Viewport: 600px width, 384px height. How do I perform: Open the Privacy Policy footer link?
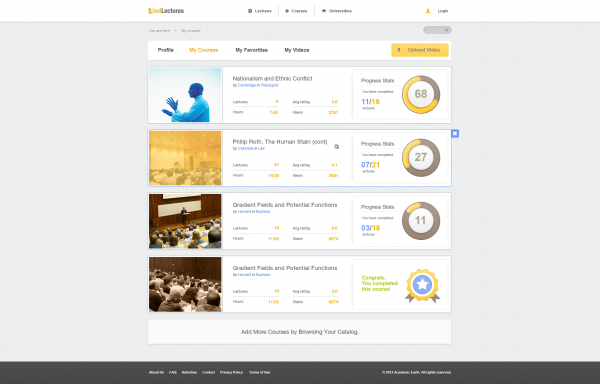[232, 372]
